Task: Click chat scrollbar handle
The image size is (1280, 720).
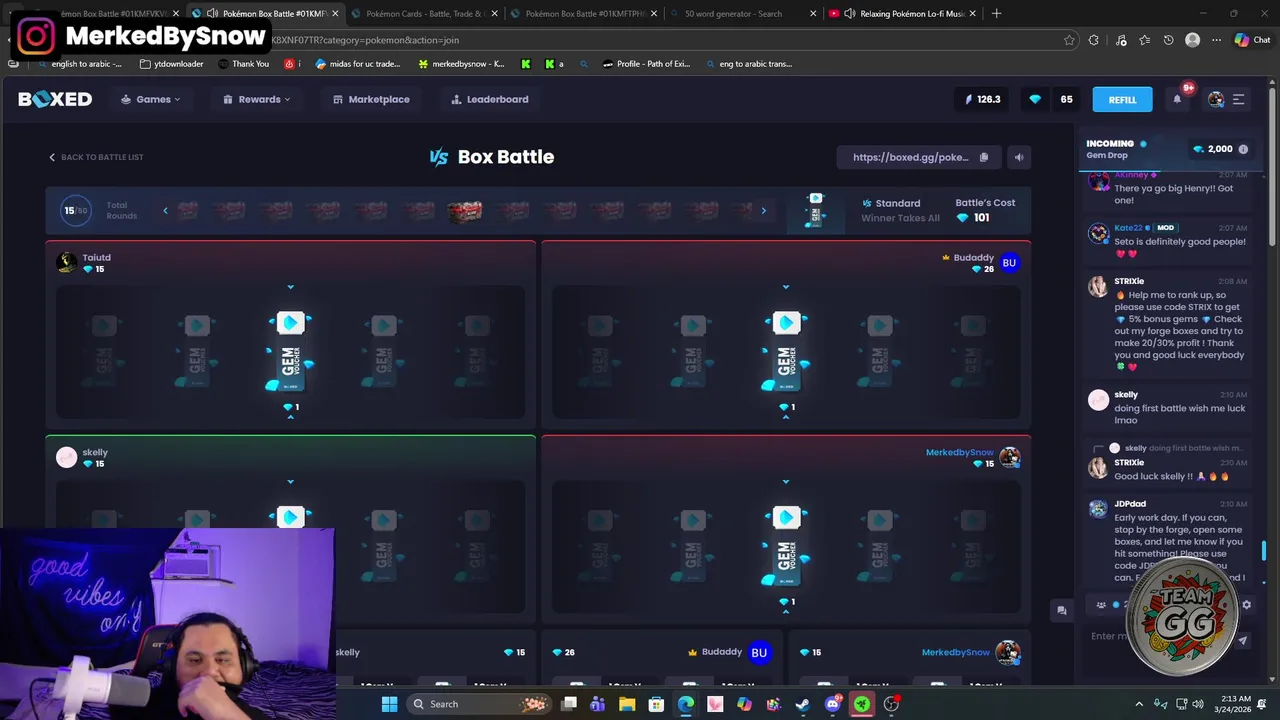Action: coord(1263,551)
